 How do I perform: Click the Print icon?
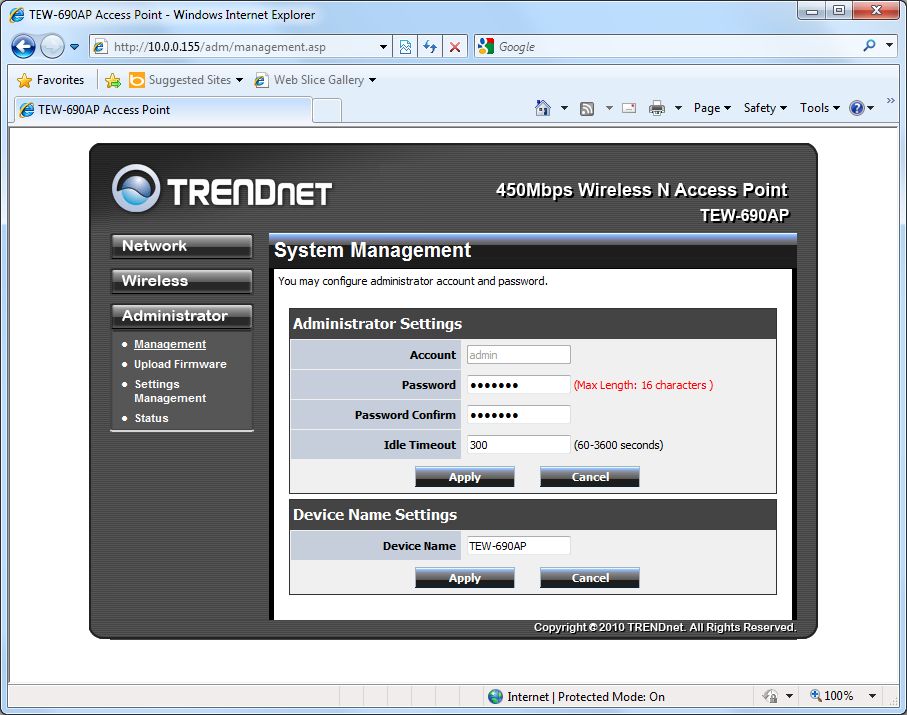click(x=657, y=108)
